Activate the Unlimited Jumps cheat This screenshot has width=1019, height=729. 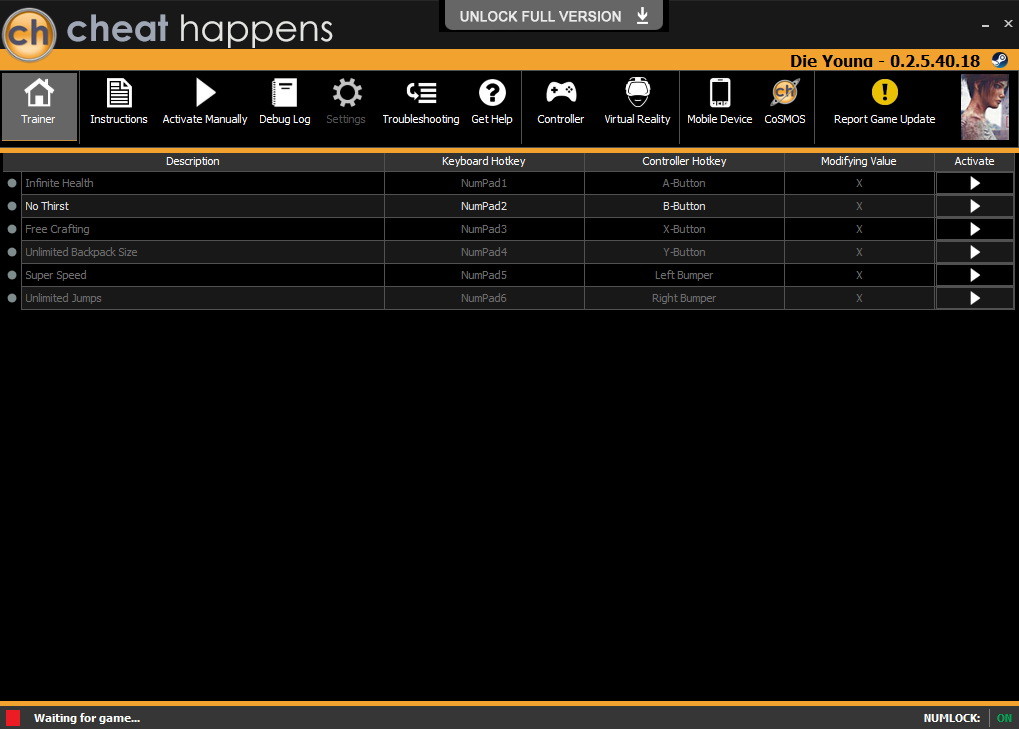pyautogui.click(x=975, y=298)
